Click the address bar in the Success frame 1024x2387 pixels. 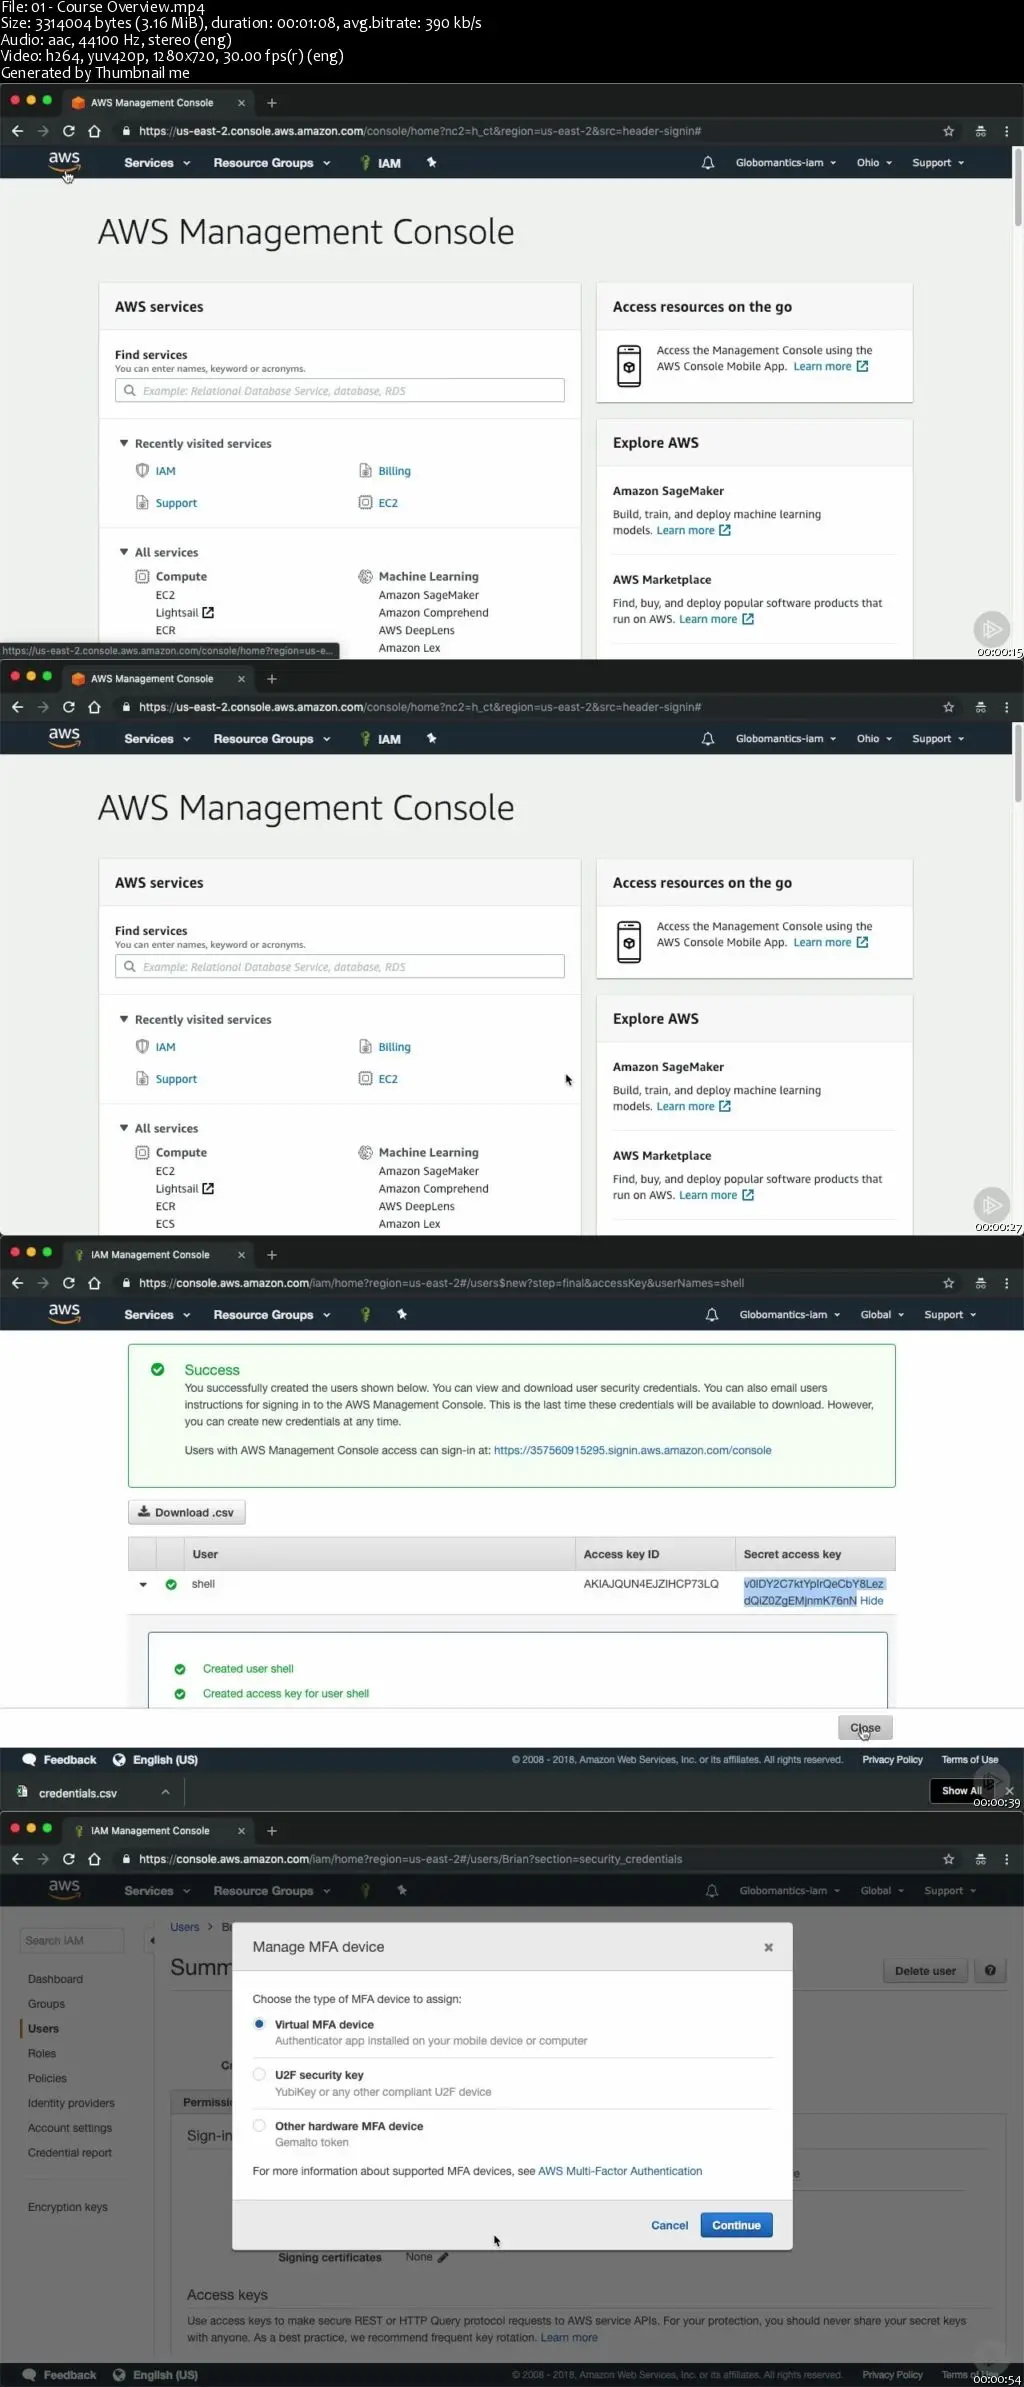[x=527, y=1283]
